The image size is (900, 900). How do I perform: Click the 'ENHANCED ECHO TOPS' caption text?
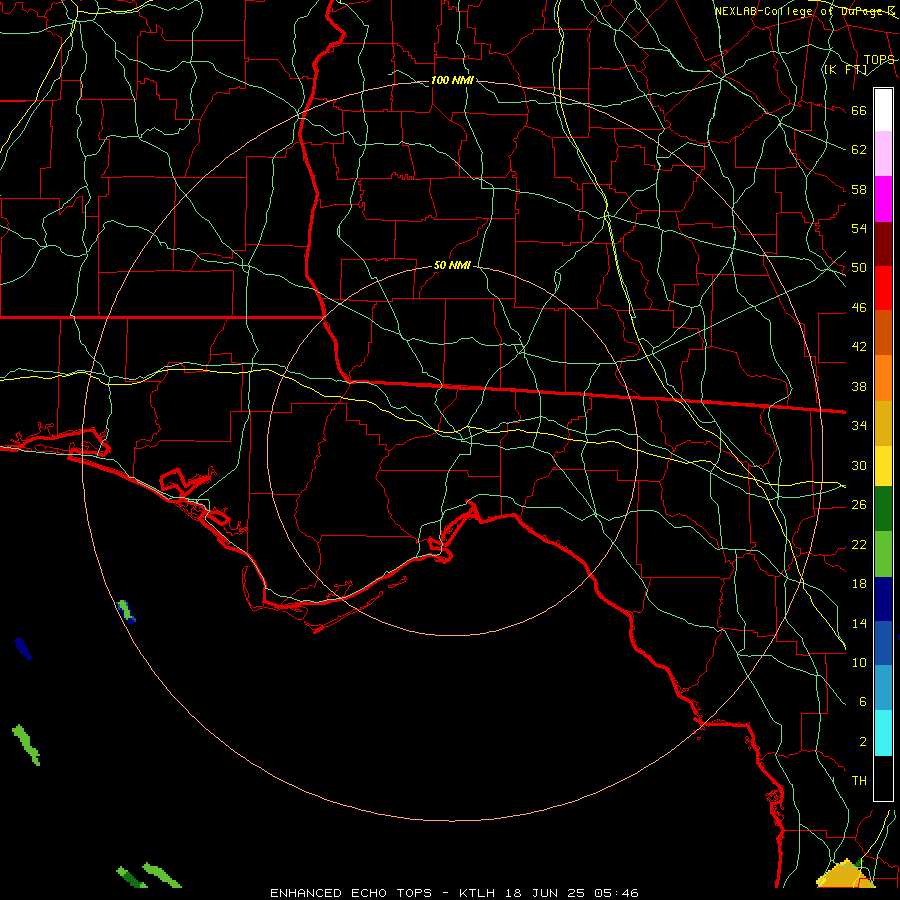[351, 893]
